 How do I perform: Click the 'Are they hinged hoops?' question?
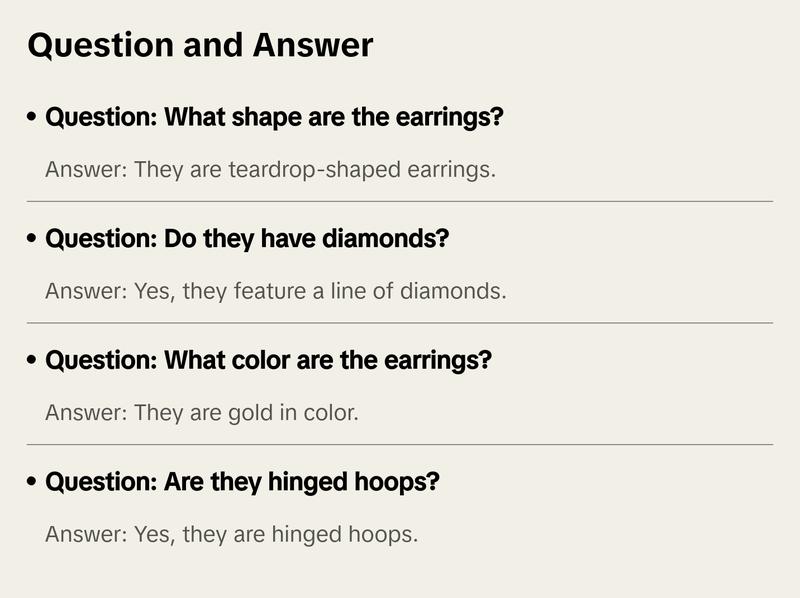click(x=242, y=482)
